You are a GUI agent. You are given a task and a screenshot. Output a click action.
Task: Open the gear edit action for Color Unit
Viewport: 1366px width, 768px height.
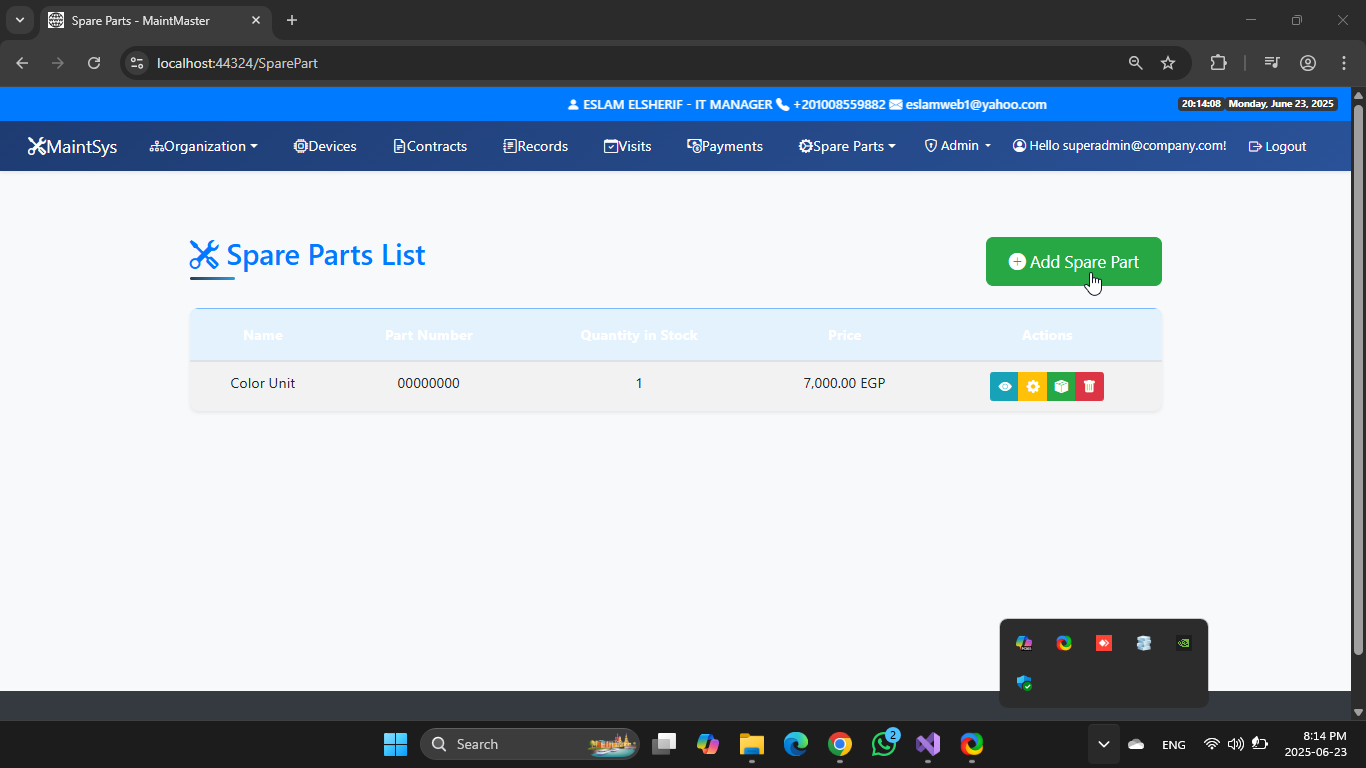click(1033, 386)
